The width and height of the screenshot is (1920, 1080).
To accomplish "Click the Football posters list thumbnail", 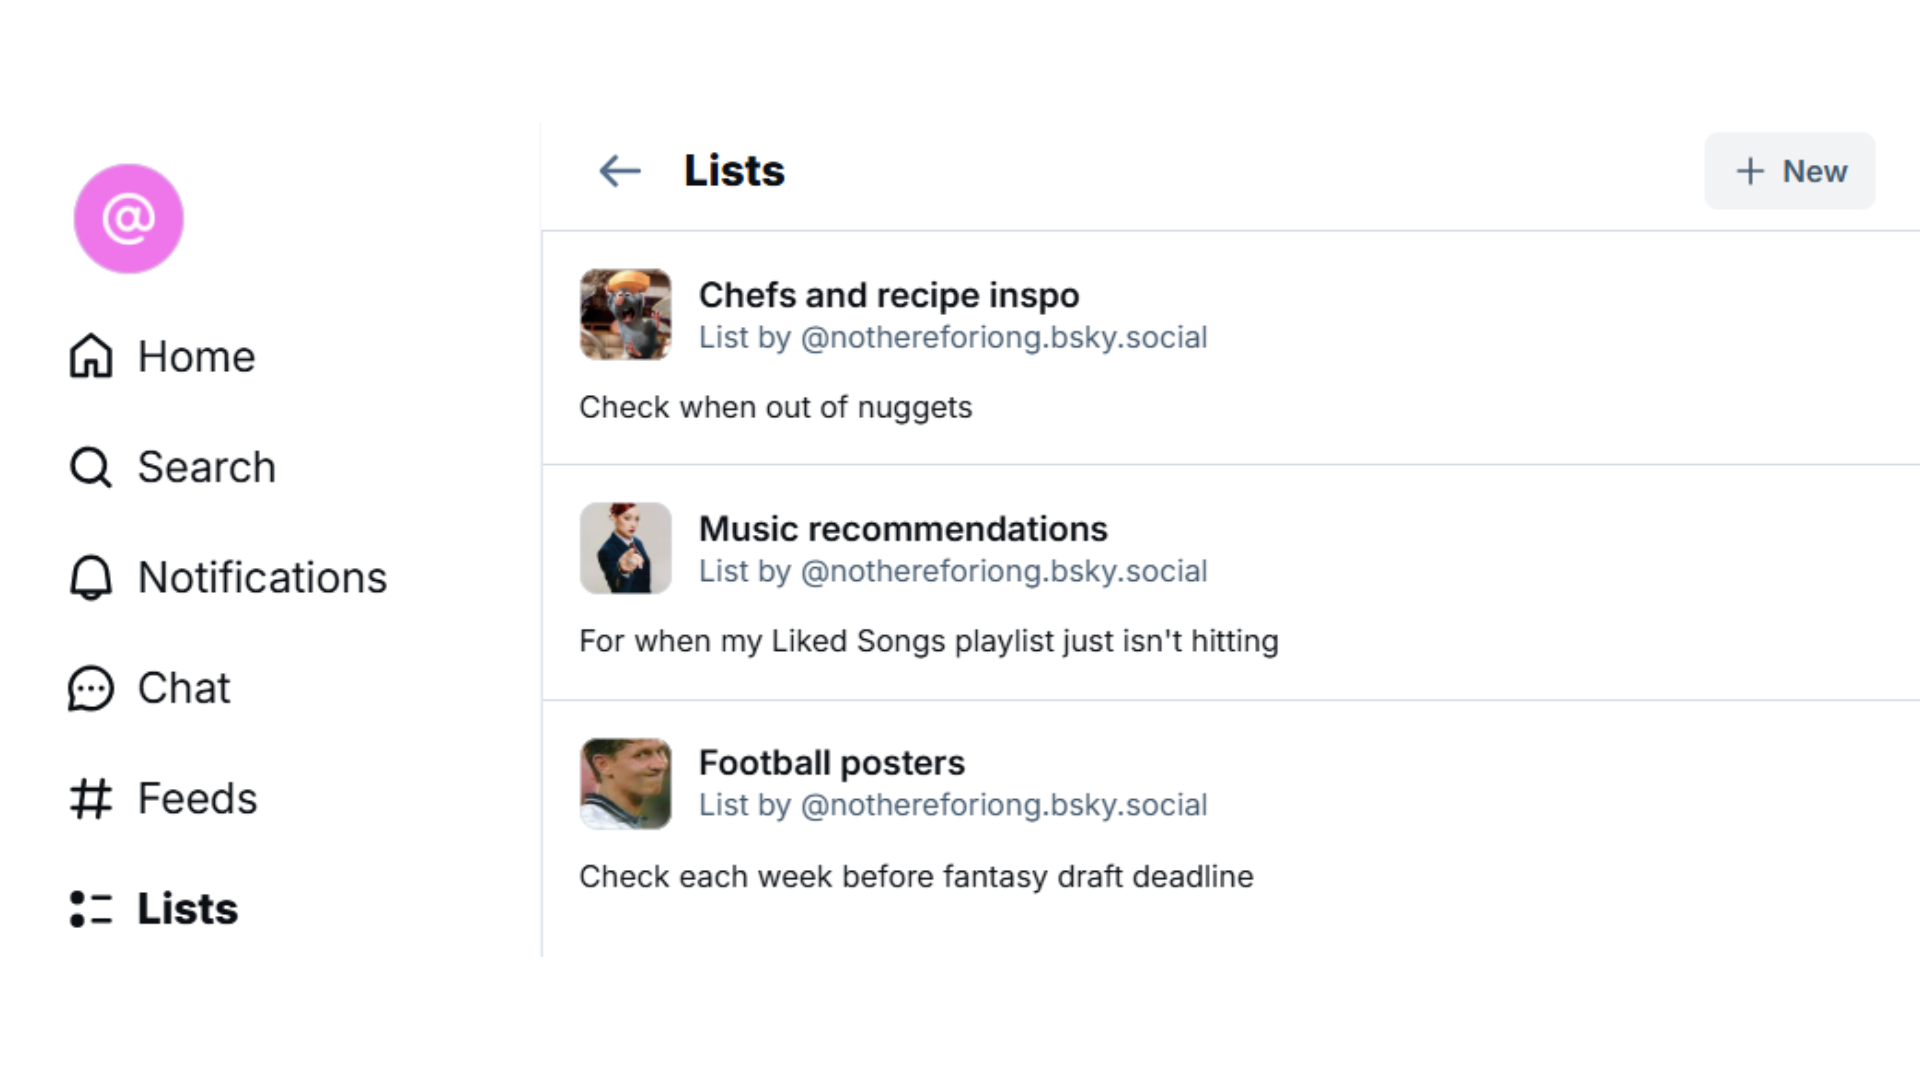I will [625, 783].
